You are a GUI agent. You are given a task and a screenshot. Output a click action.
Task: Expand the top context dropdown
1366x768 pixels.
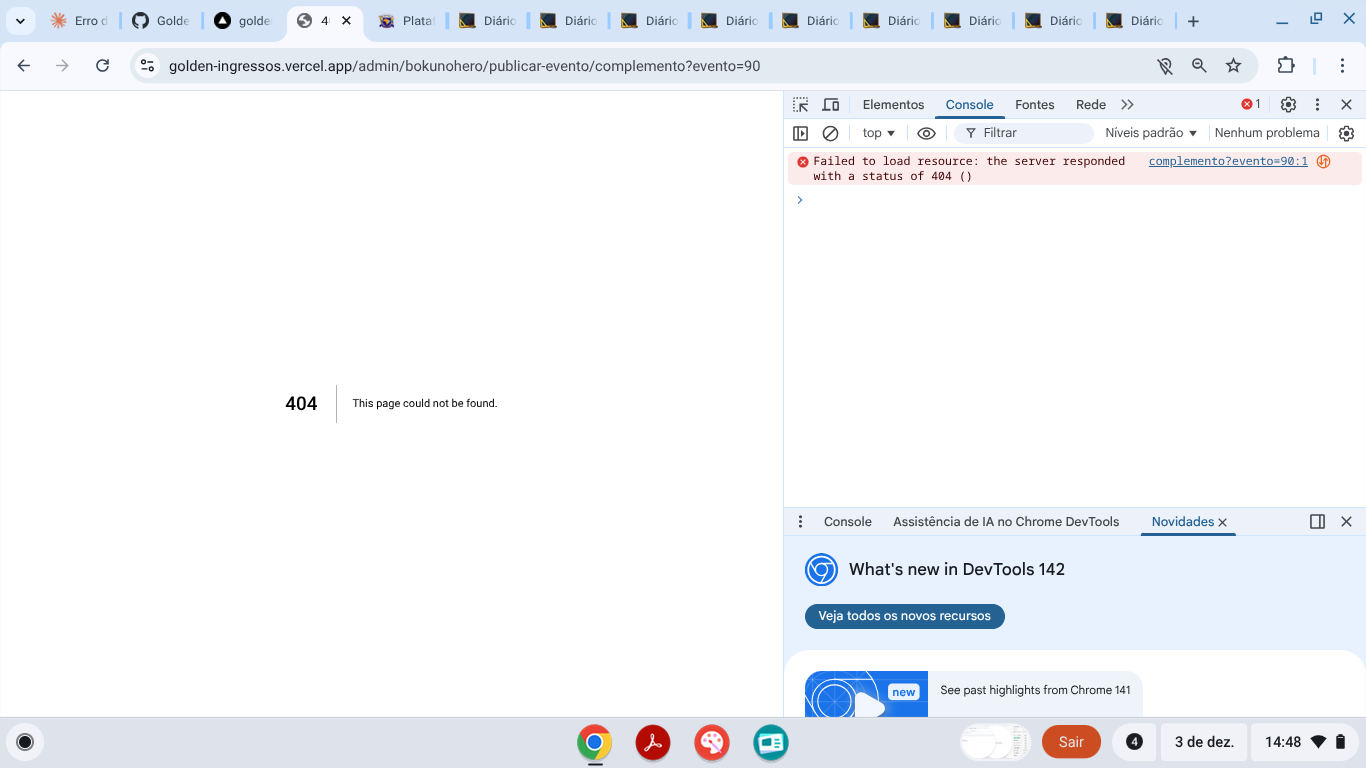click(x=878, y=133)
